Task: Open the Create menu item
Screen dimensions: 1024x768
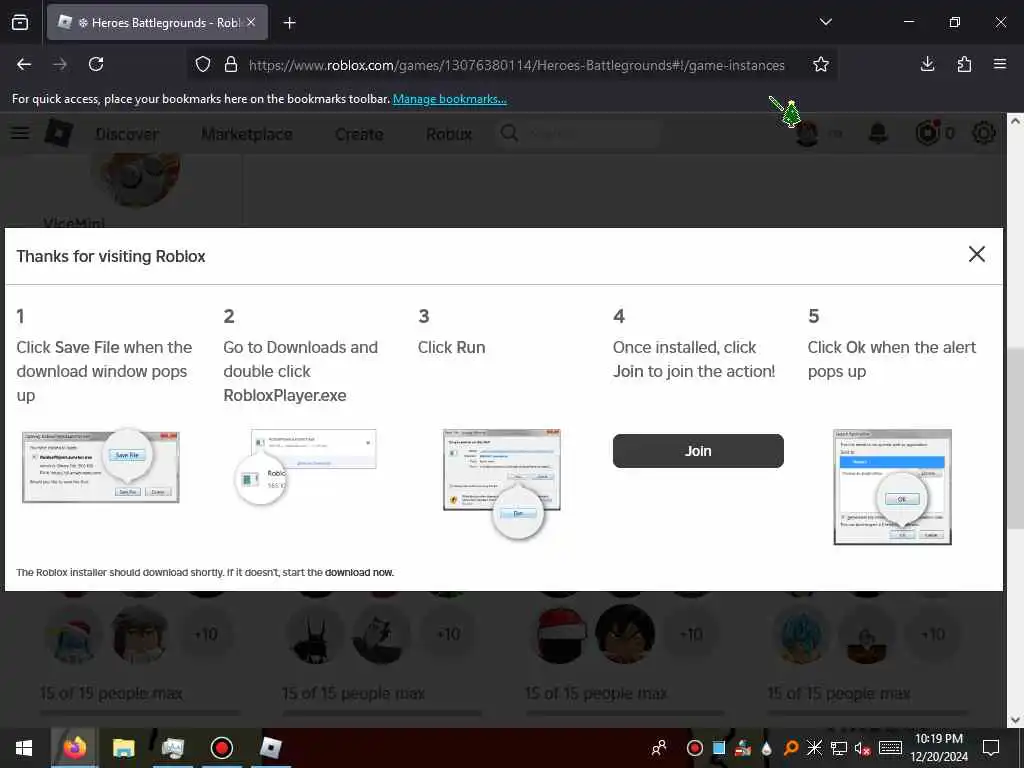Action: click(x=359, y=135)
